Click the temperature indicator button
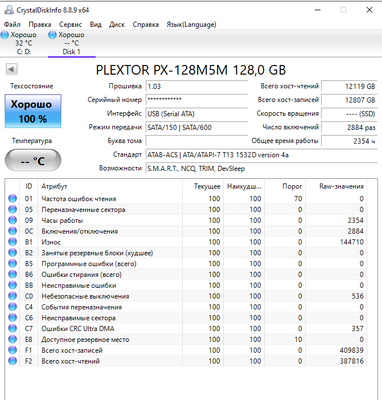 [33, 161]
